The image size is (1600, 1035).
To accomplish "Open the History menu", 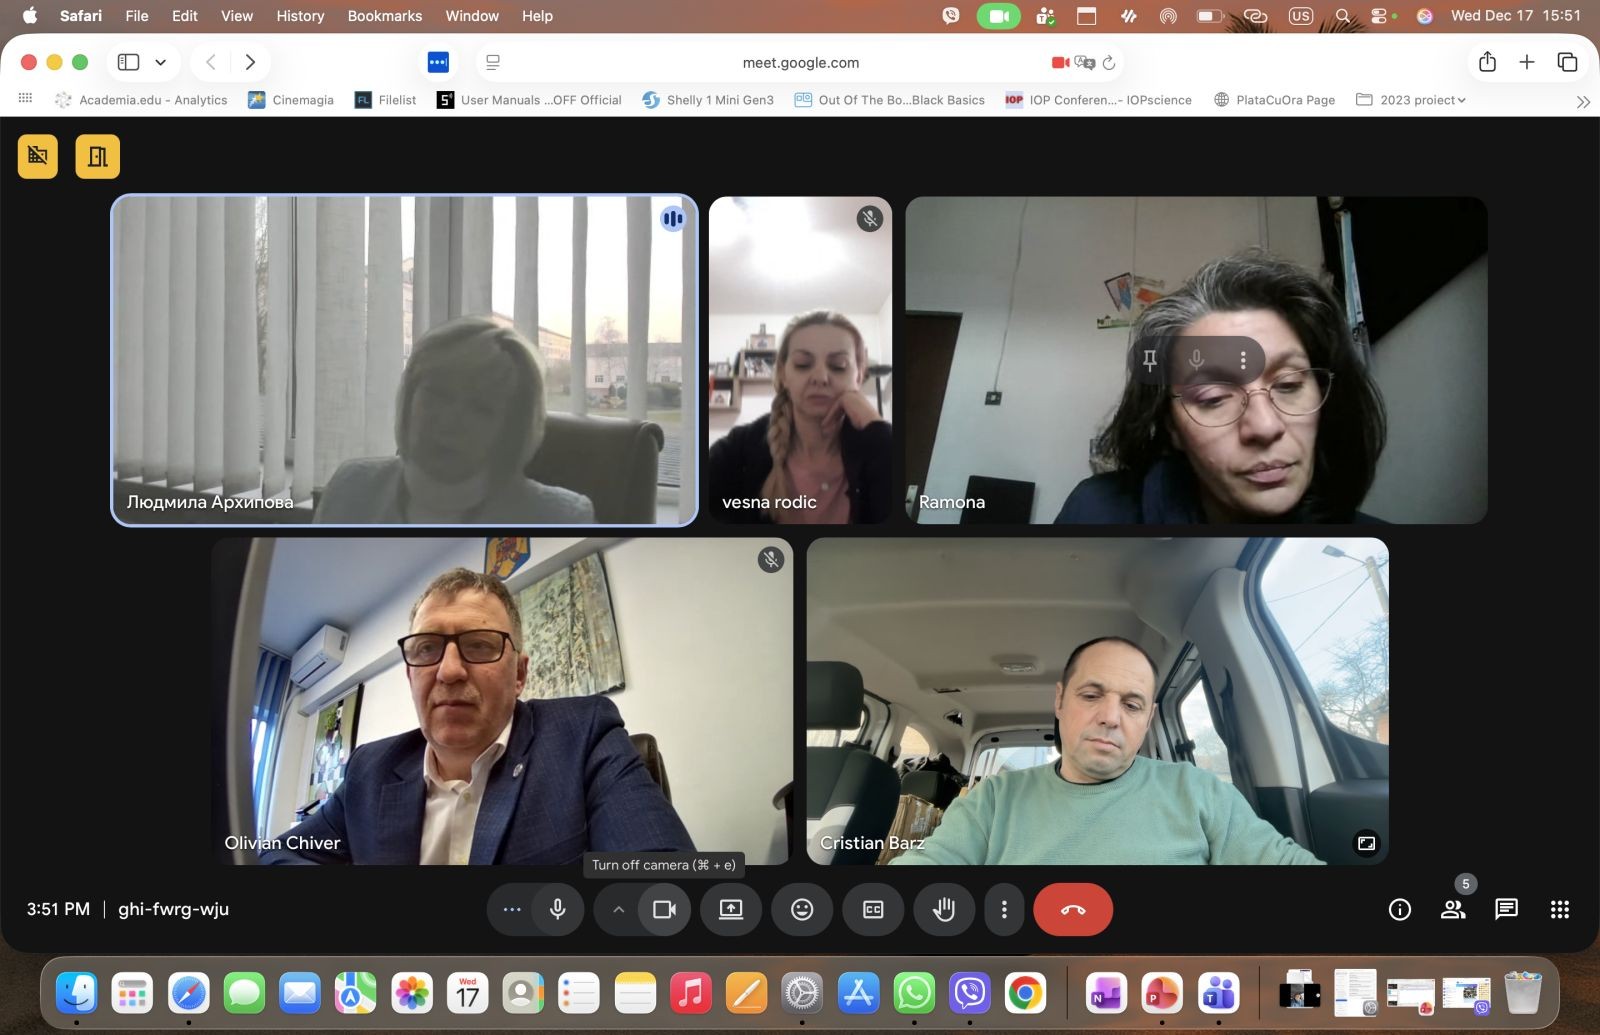I will pyautogui.click(x=300, y=16).
